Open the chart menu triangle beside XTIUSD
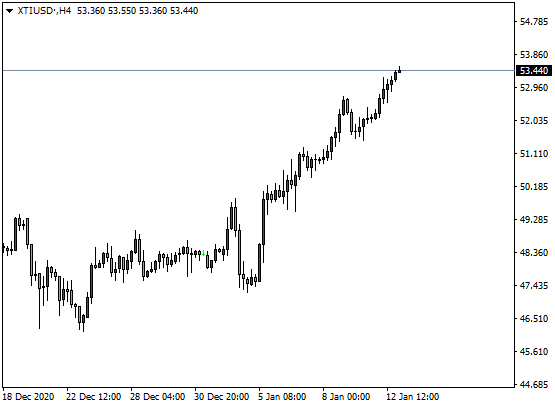Image resolution: width=555 pixels, height=408 pixels. pyautogui.click(x=10, y=11)
